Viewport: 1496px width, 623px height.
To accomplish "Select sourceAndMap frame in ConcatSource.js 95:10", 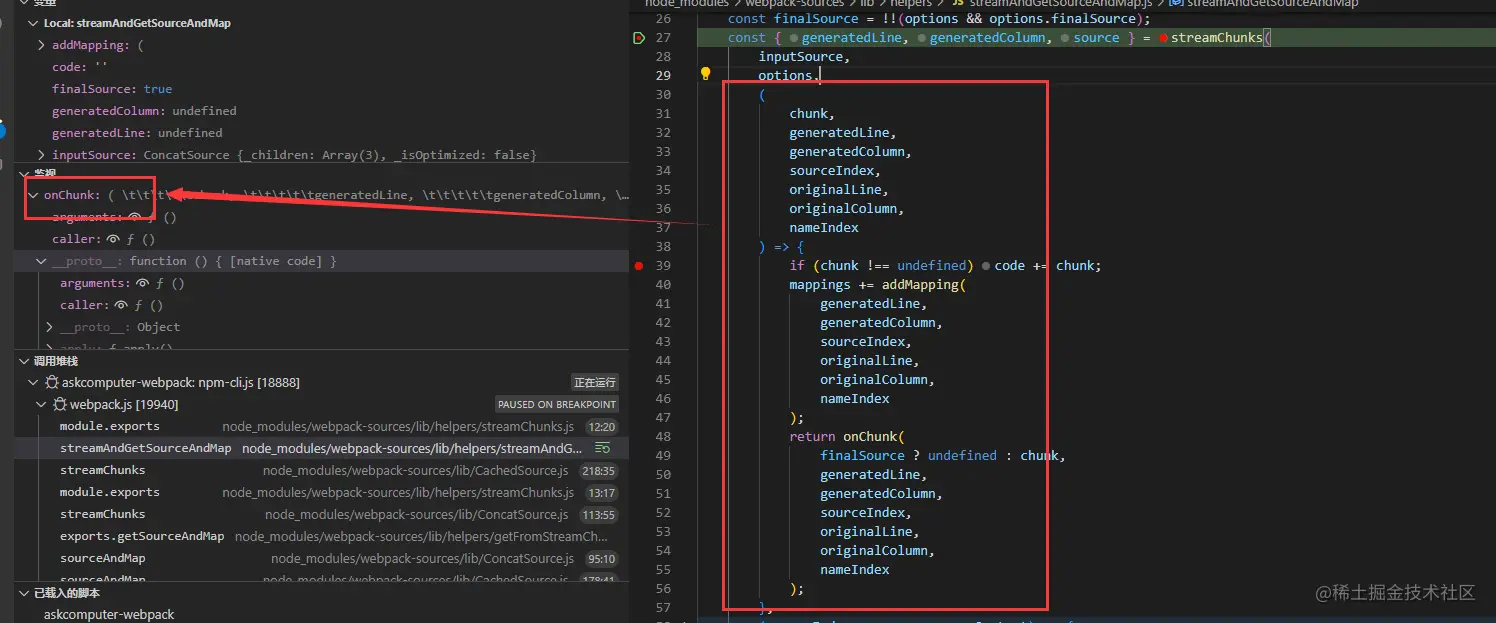I will (x=321, y=559).
